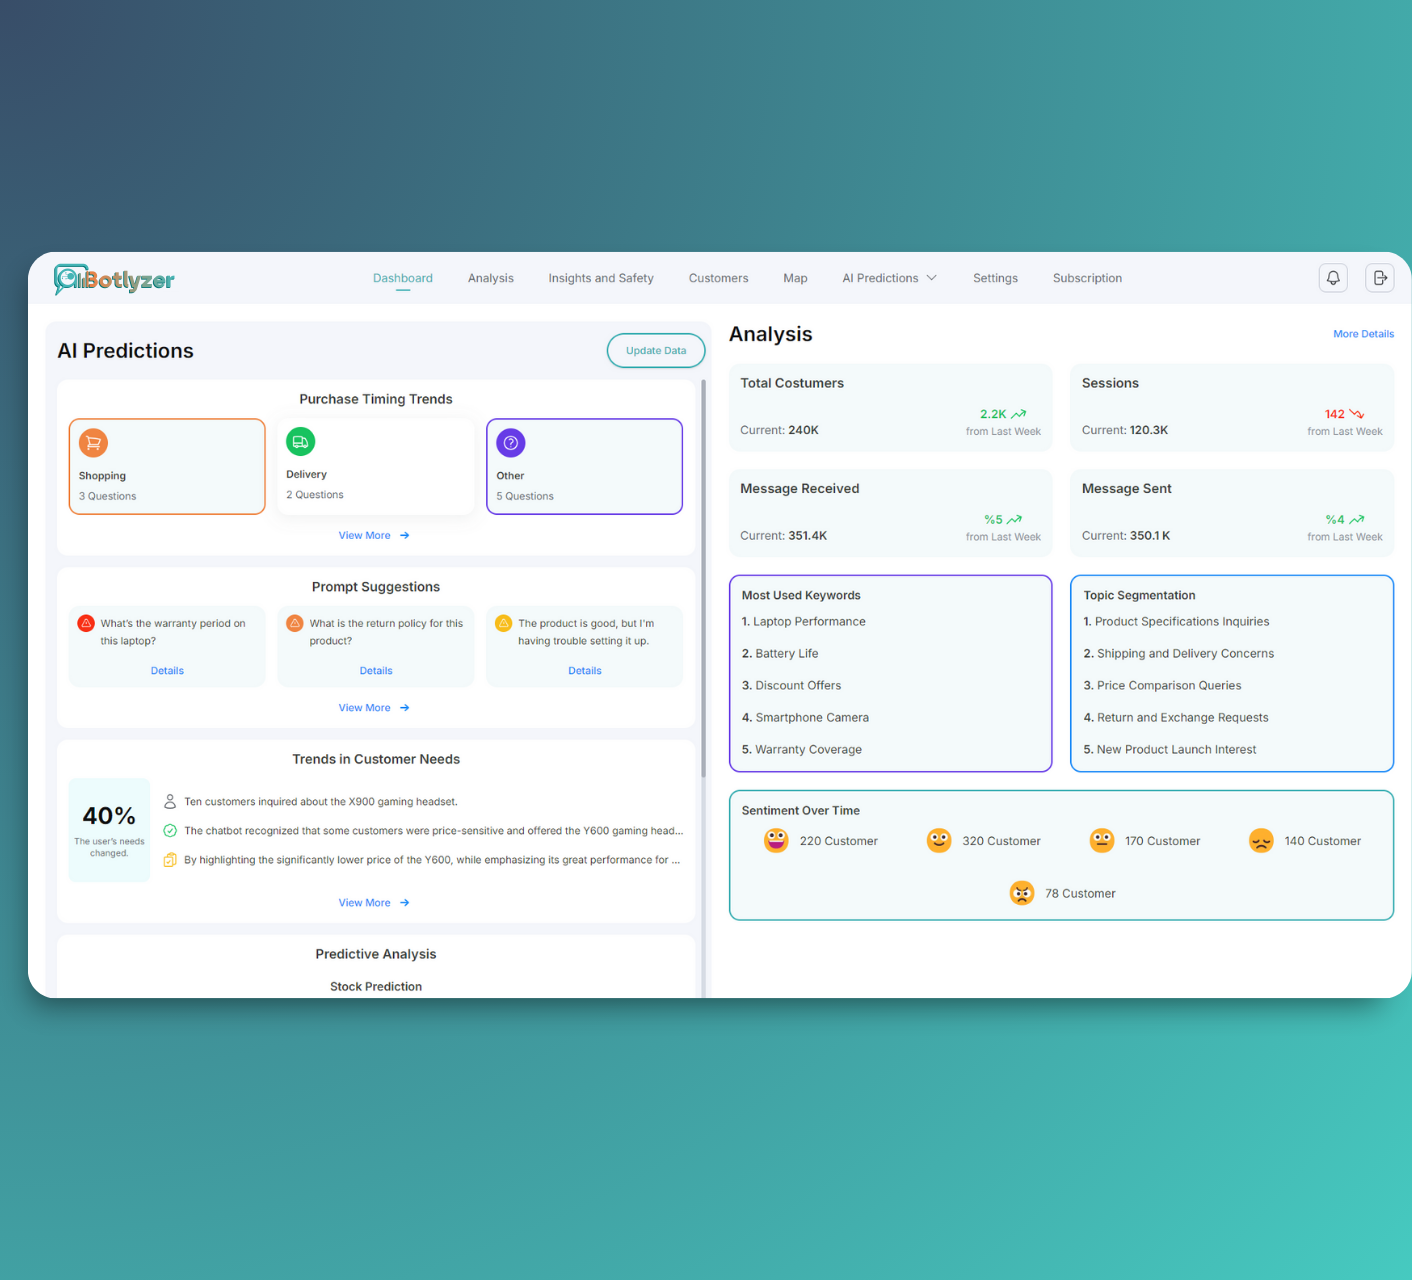Open the More Details link
Screen dimensions: 1412x1280
click(x=1362, y=334)
